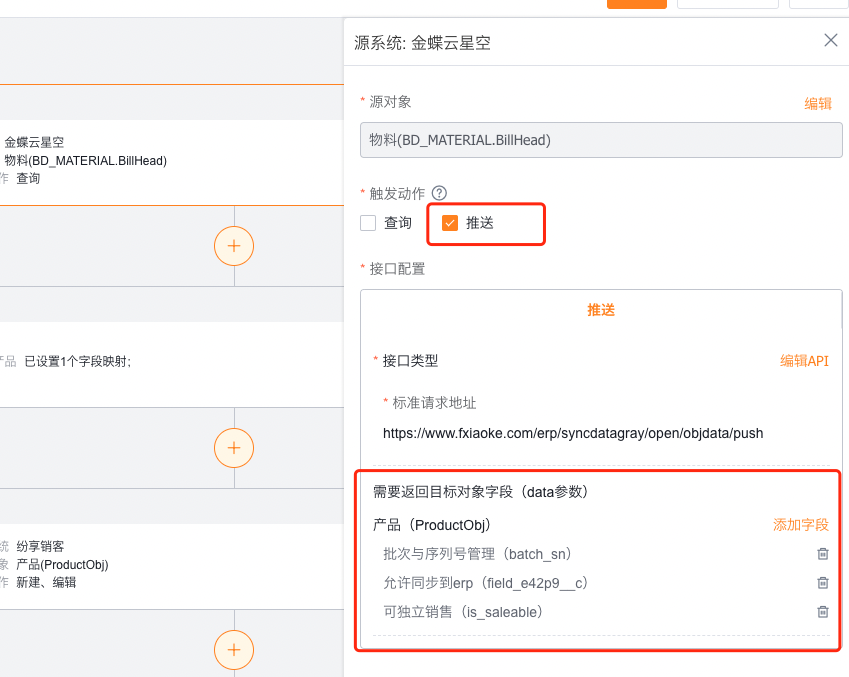The width and height of the screenshot is (849, 677).
Task: Close the 源系统 side panel
Action: pos(831,40)
